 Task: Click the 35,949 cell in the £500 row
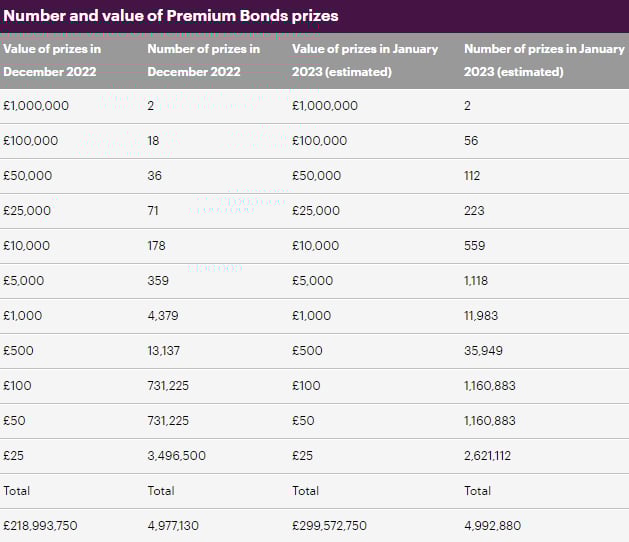pyautogui.click(x=484, y=351)
